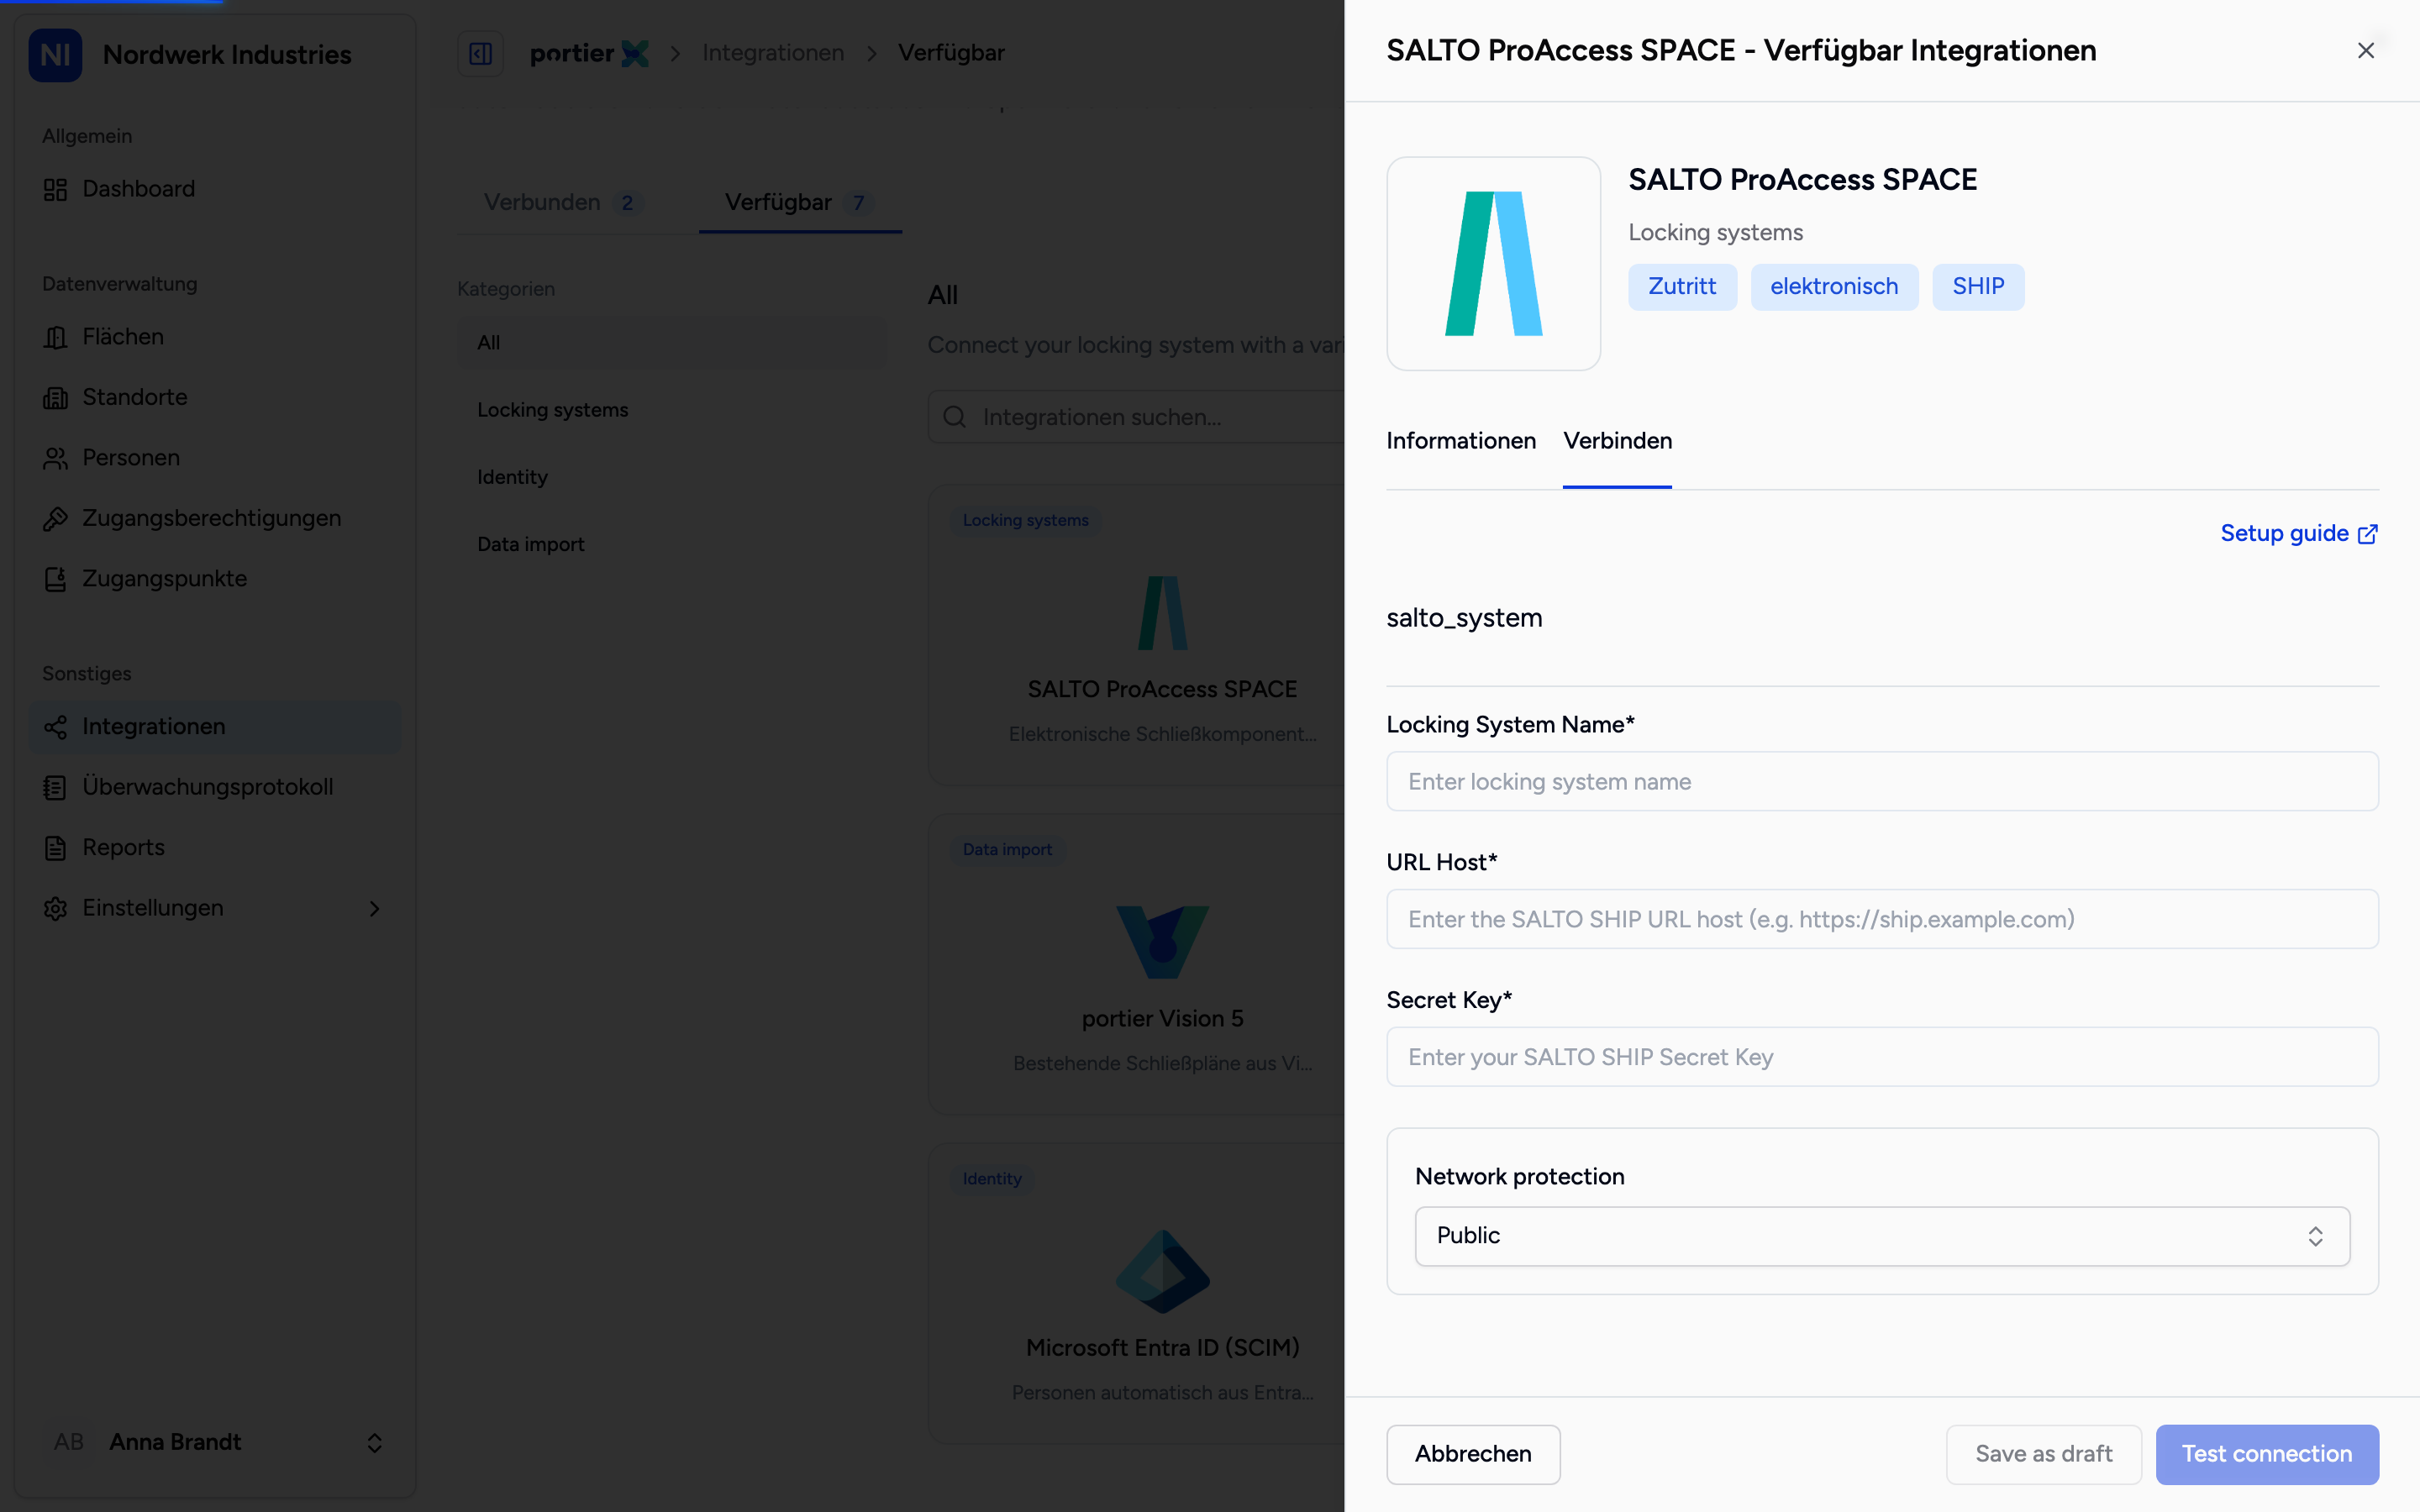Image resolution: width=2420 pixels, height=1512 pixels.
Task: Select the Data import category
Action: [671, 544]
